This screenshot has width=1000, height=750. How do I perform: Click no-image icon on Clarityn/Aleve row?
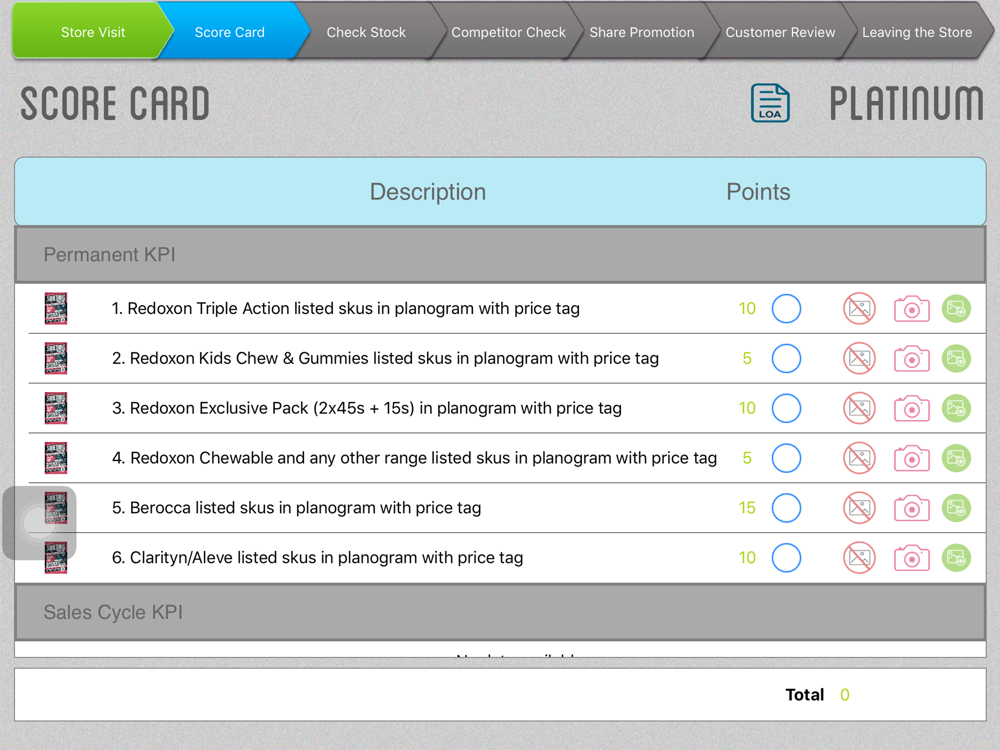point(859,558)
